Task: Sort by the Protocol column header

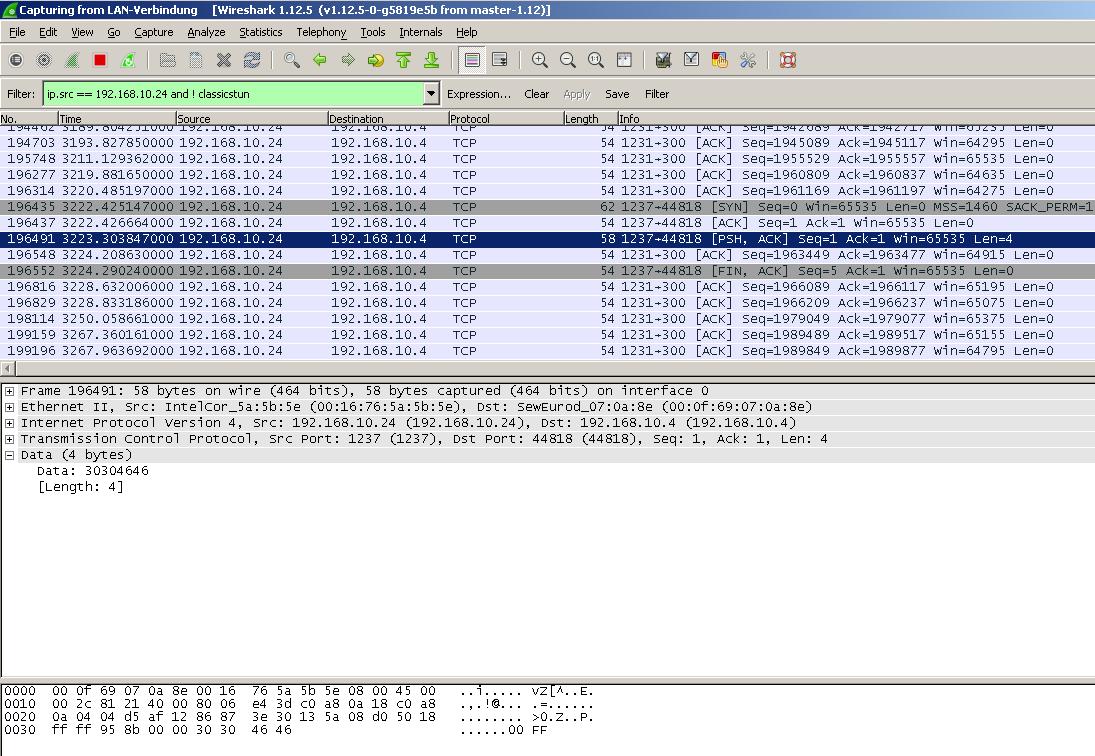Action: click(x=505, y=119)
